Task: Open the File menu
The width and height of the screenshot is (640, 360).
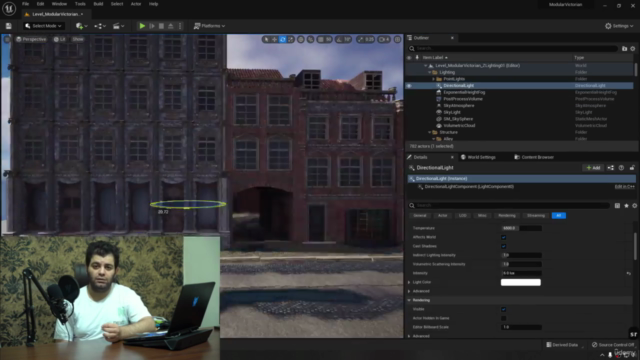Action: point(25,4)
